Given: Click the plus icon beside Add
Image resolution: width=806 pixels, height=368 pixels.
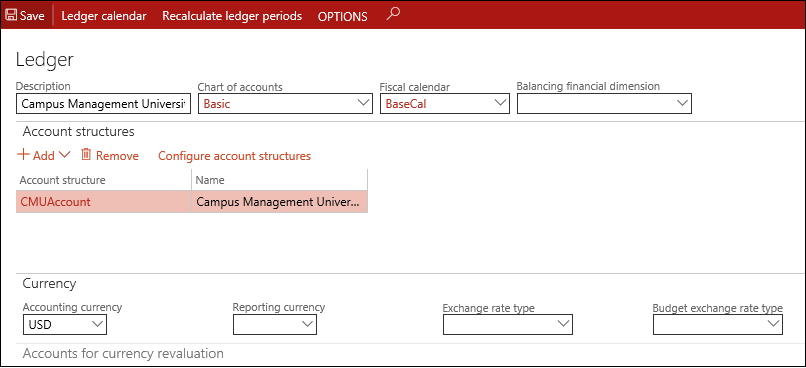Looking at the screenshot, I should [24, 155].
